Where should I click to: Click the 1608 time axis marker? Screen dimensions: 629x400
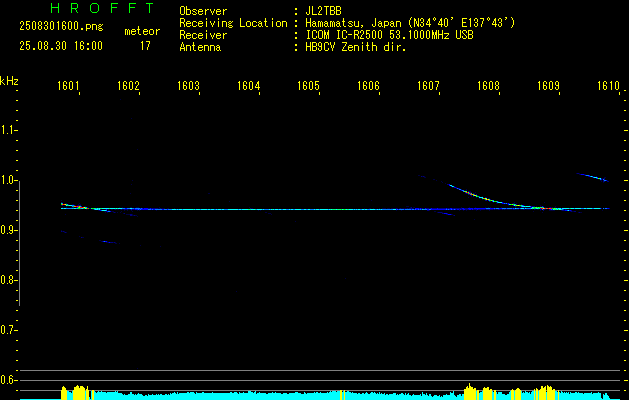point(488,86)
